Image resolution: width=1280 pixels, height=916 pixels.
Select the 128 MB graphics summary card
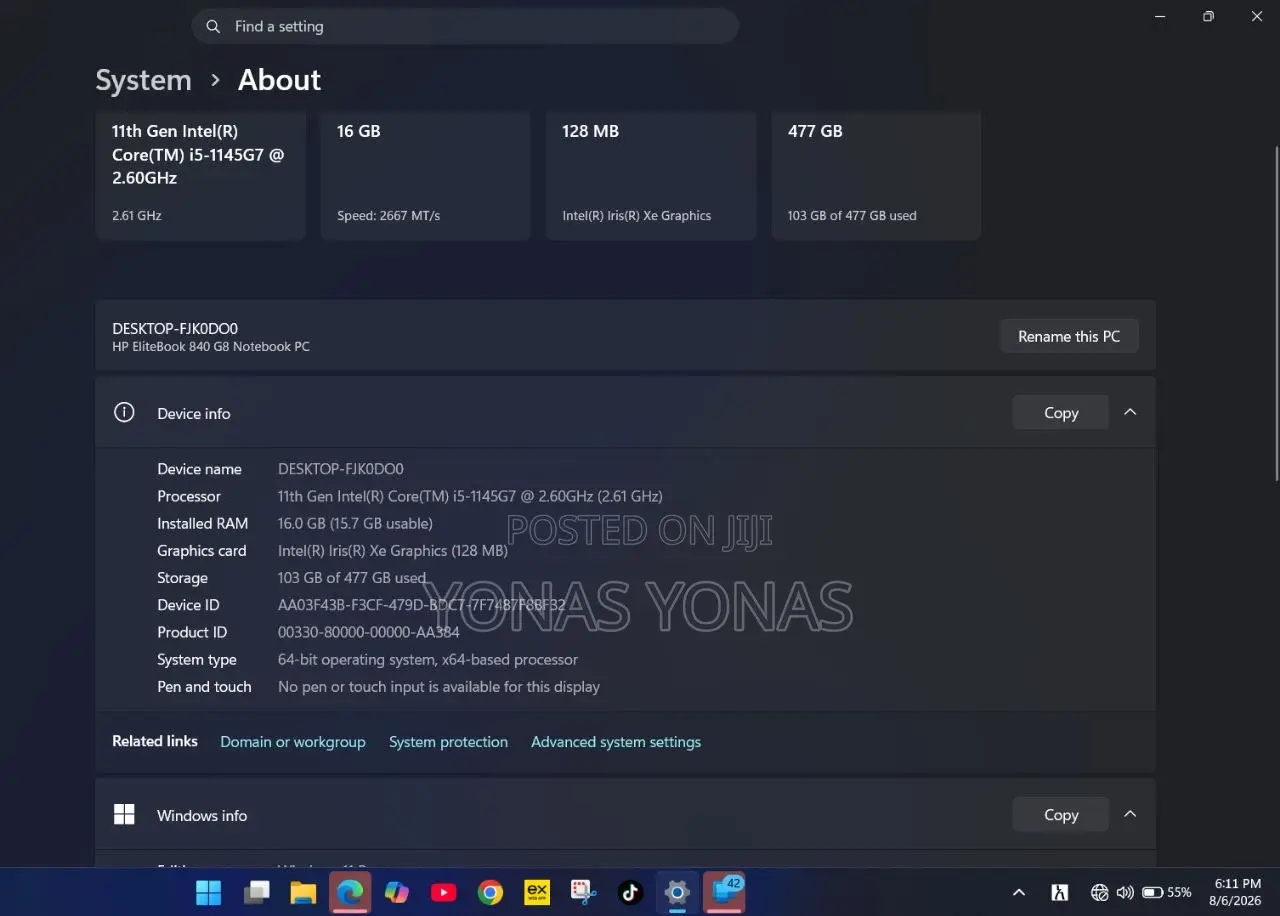(651, 176)
